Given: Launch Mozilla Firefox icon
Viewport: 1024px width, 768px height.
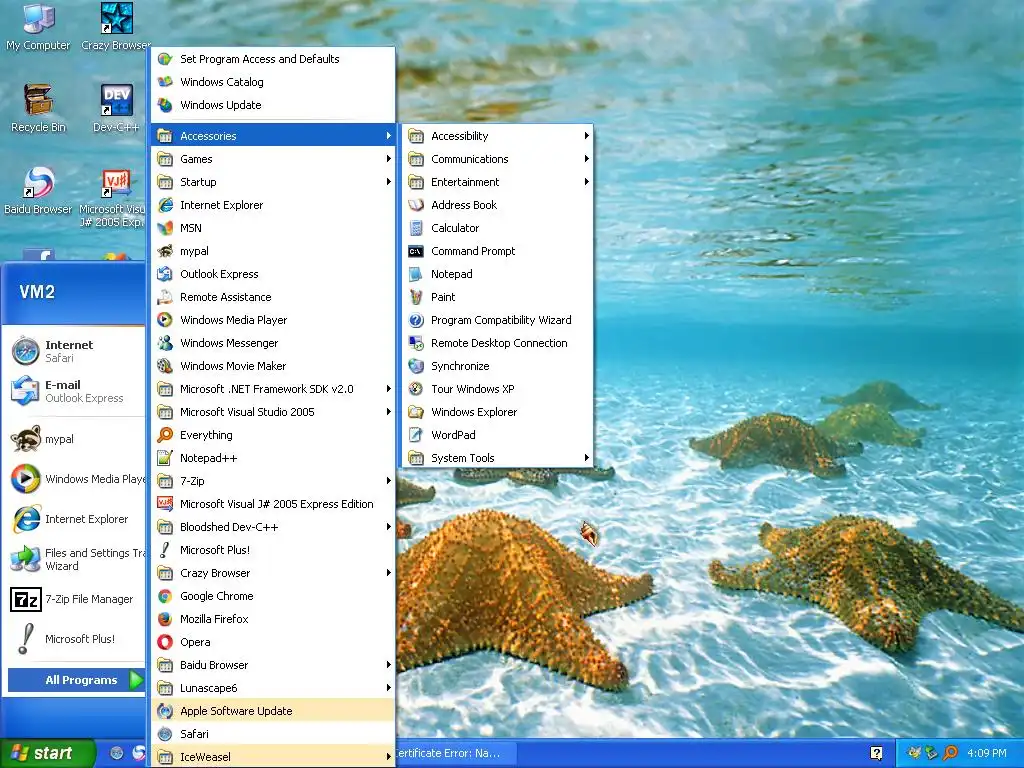Looking at the screenshot, I should [x=165, y=618].
